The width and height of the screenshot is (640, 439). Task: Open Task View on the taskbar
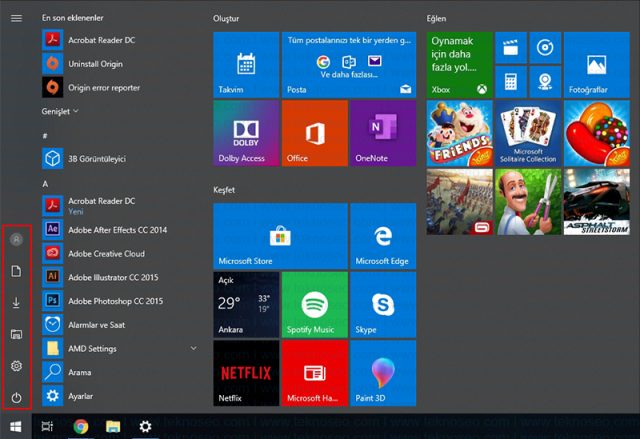(x=47, y=427)
